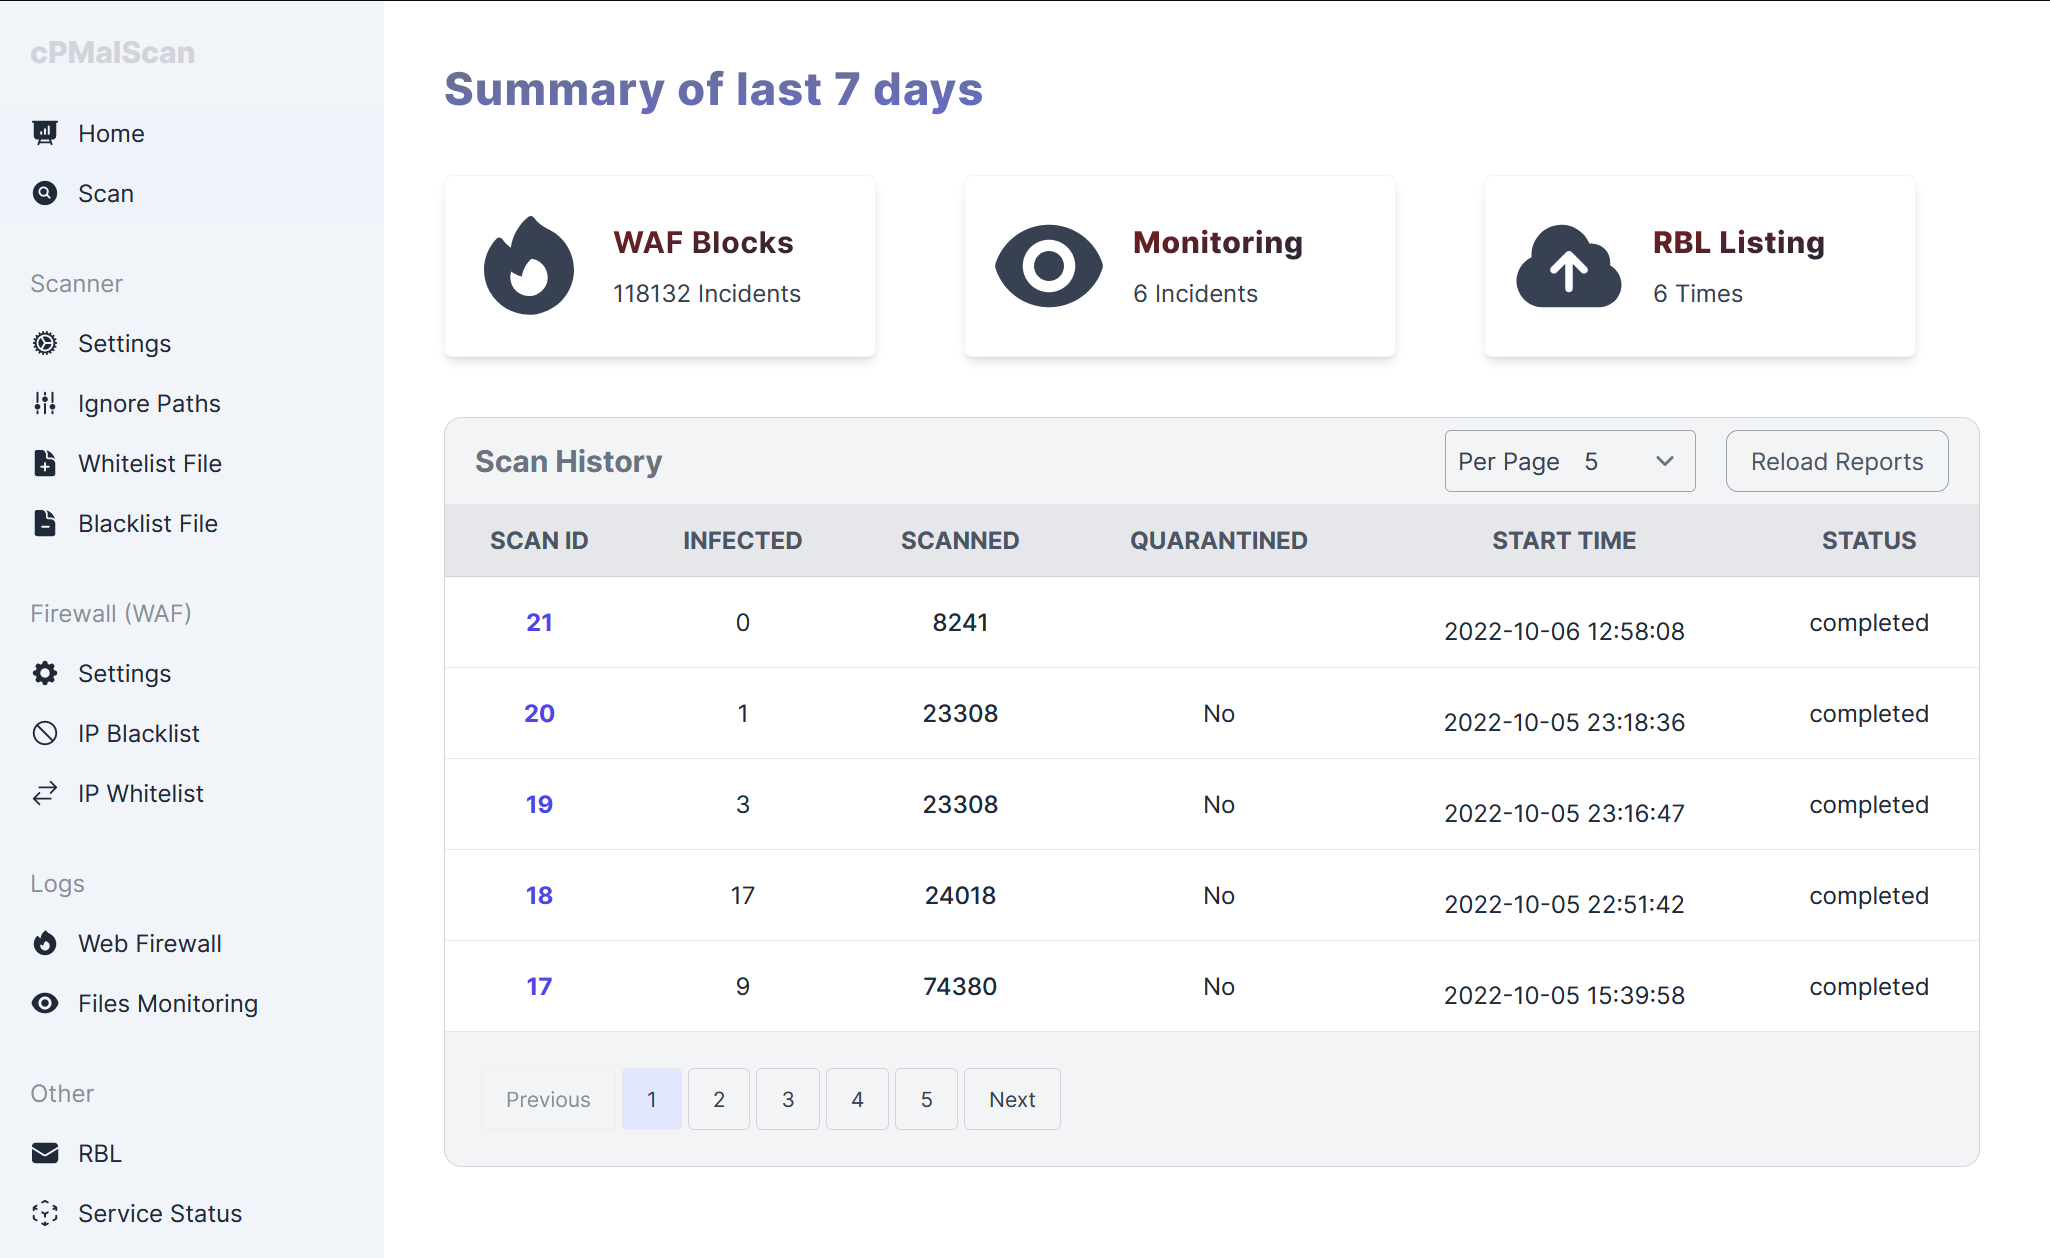Open Web Firewall logs
Screen dimensions: 2050x1258
192,943
